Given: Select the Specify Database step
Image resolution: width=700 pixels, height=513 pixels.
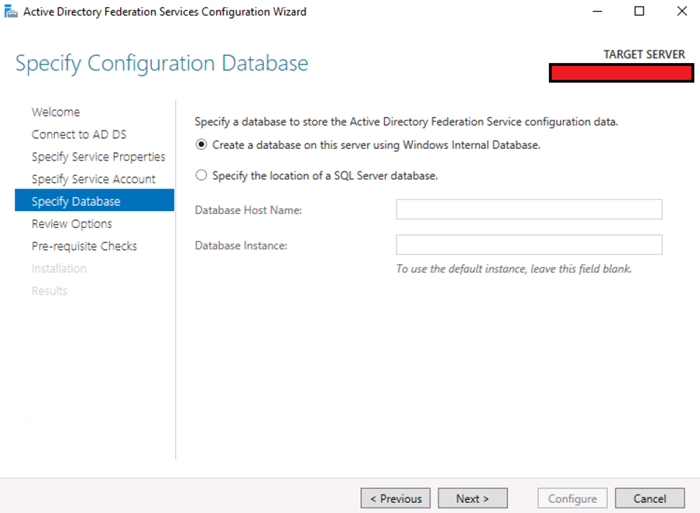Looking at the screenshot, I should (94, 200).
